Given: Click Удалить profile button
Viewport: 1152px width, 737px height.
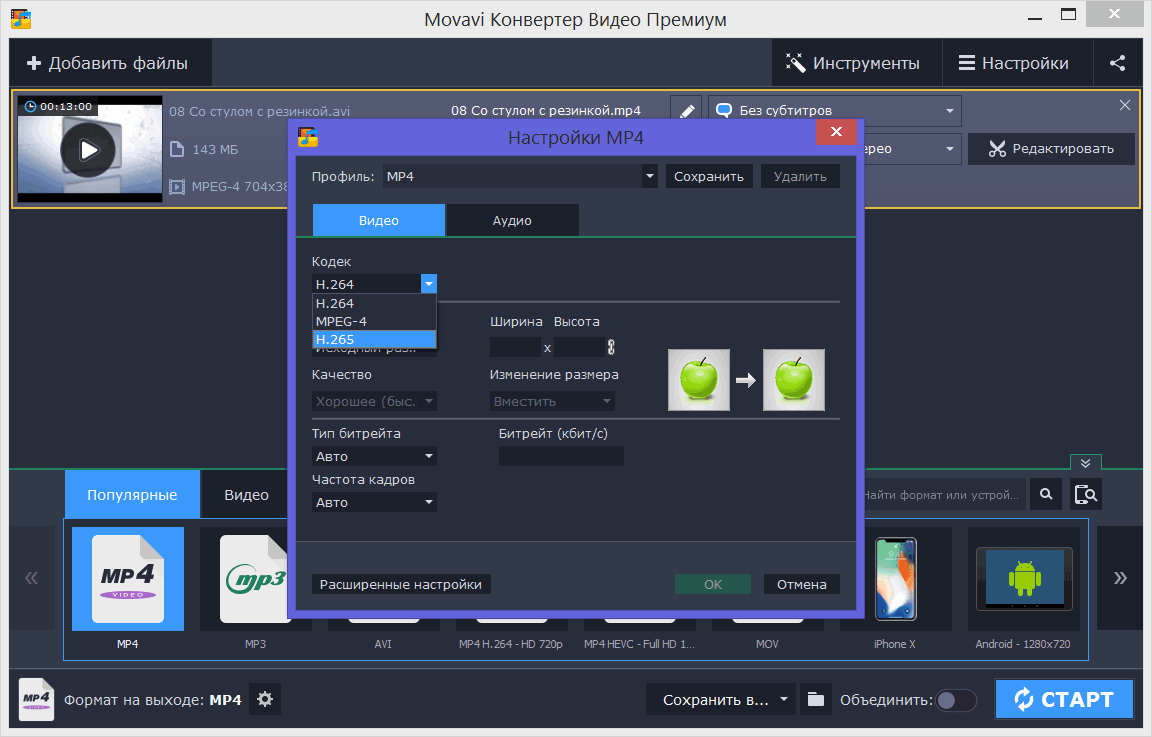Looking at the screenshot, I should coord(800,176).
